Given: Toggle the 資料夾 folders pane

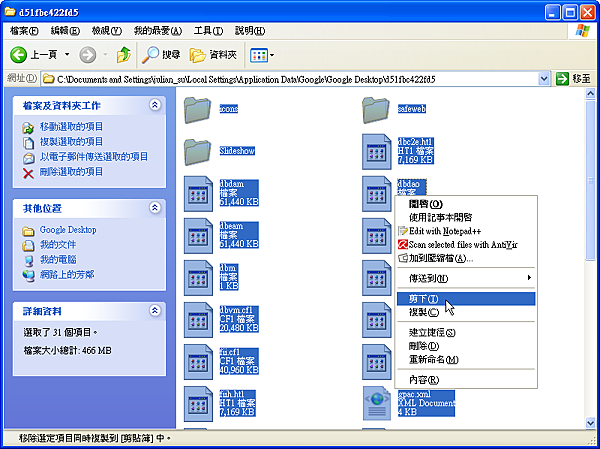Looking at the screenshot, I should tap(213, 55).
